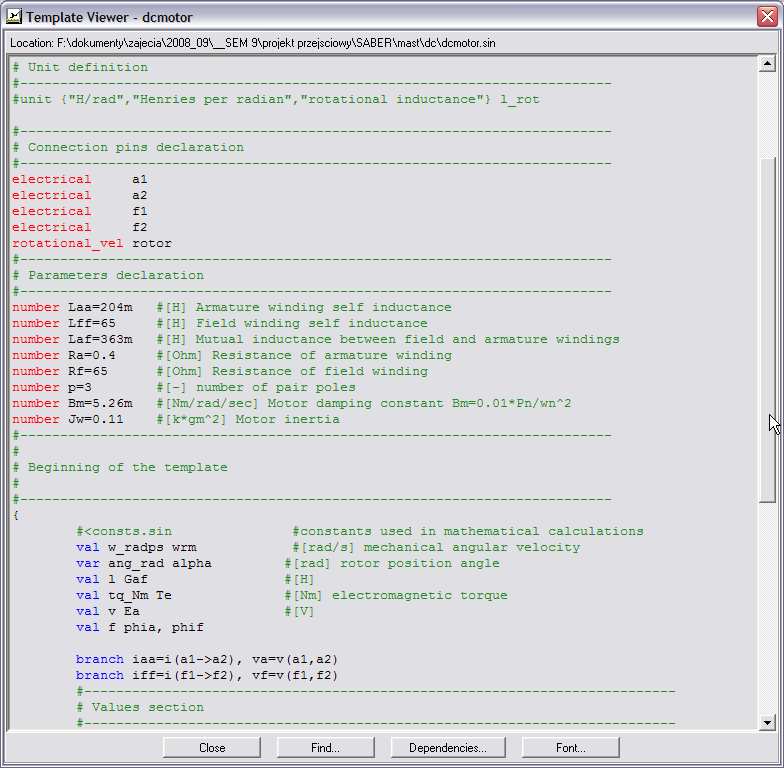The width and height of the screenshot is (784, 768).
Task: Open the Font... settings
Action: [x=570, y=748]
